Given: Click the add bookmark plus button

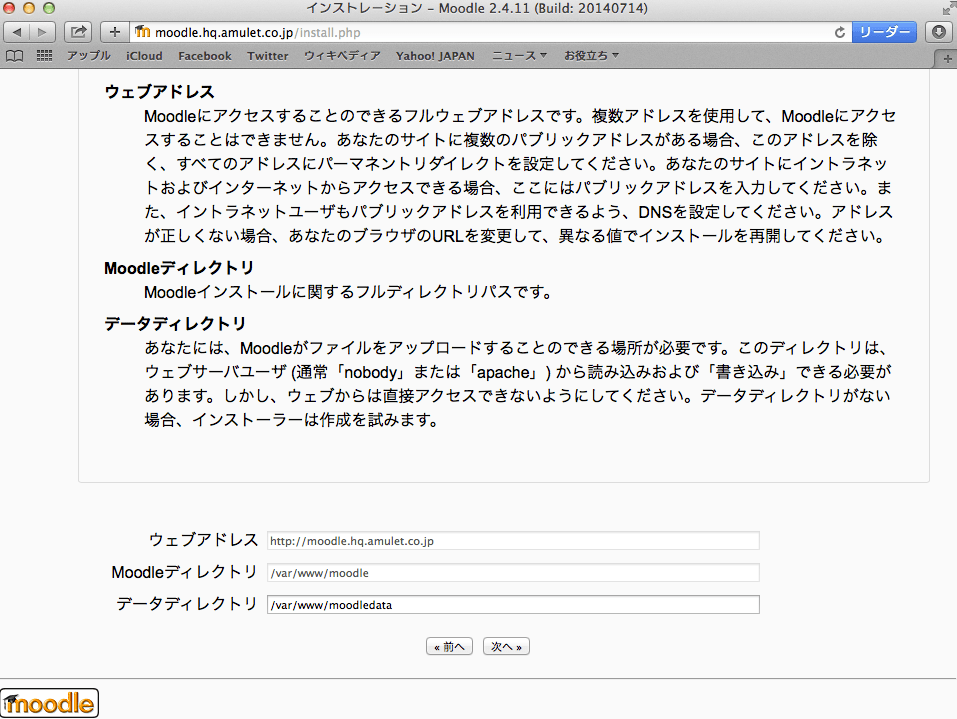Looking at the screenshot, I should (x=114, y=32).
